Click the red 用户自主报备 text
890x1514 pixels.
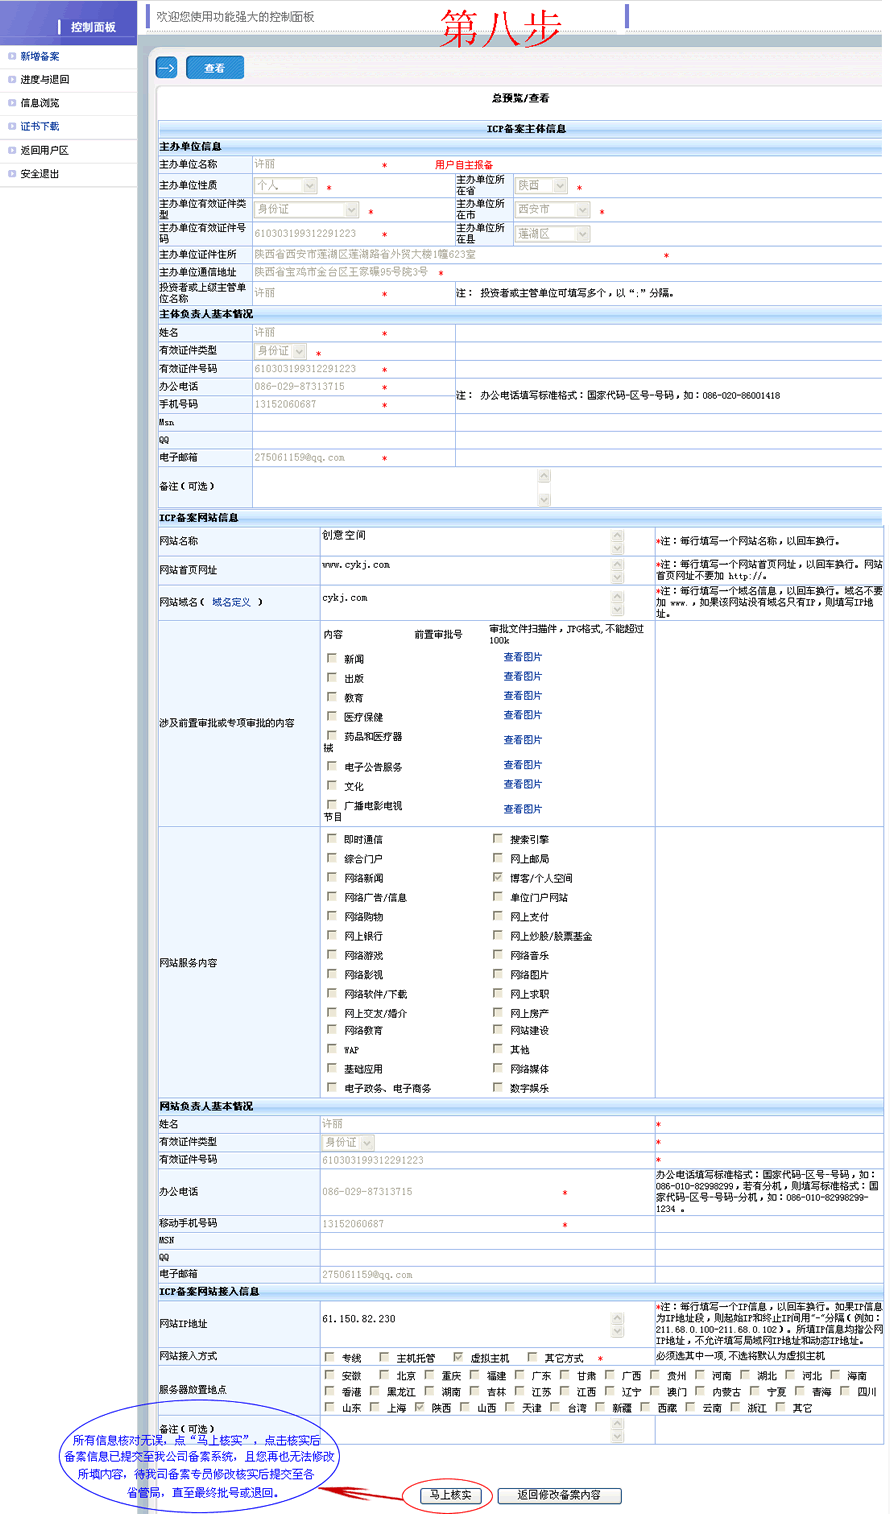[x=464, y=165]
